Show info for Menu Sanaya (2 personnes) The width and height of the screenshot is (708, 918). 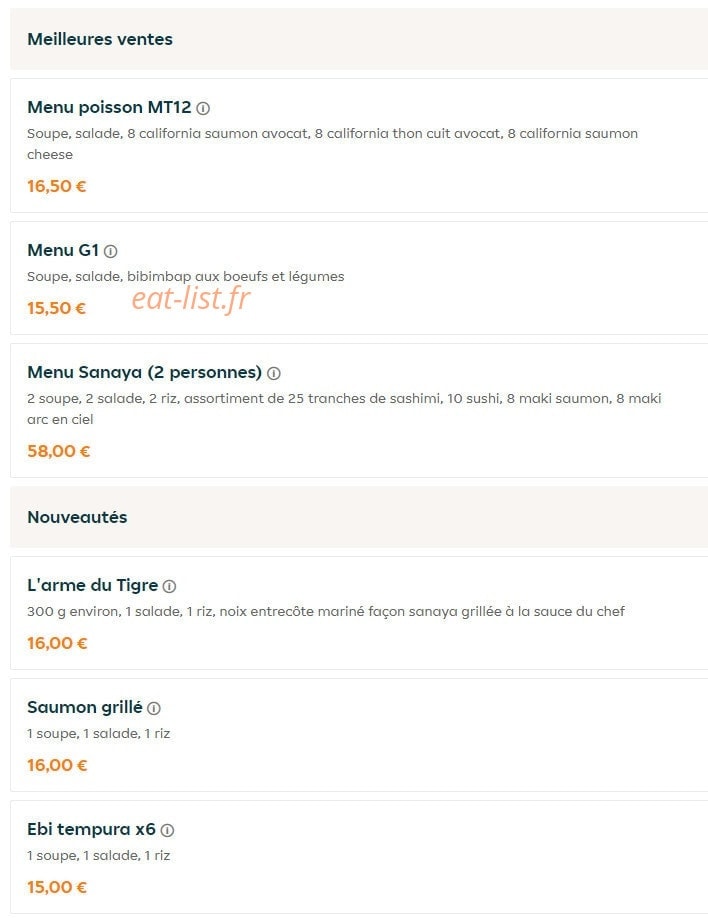pyautogui.click(x=273, y=373)
